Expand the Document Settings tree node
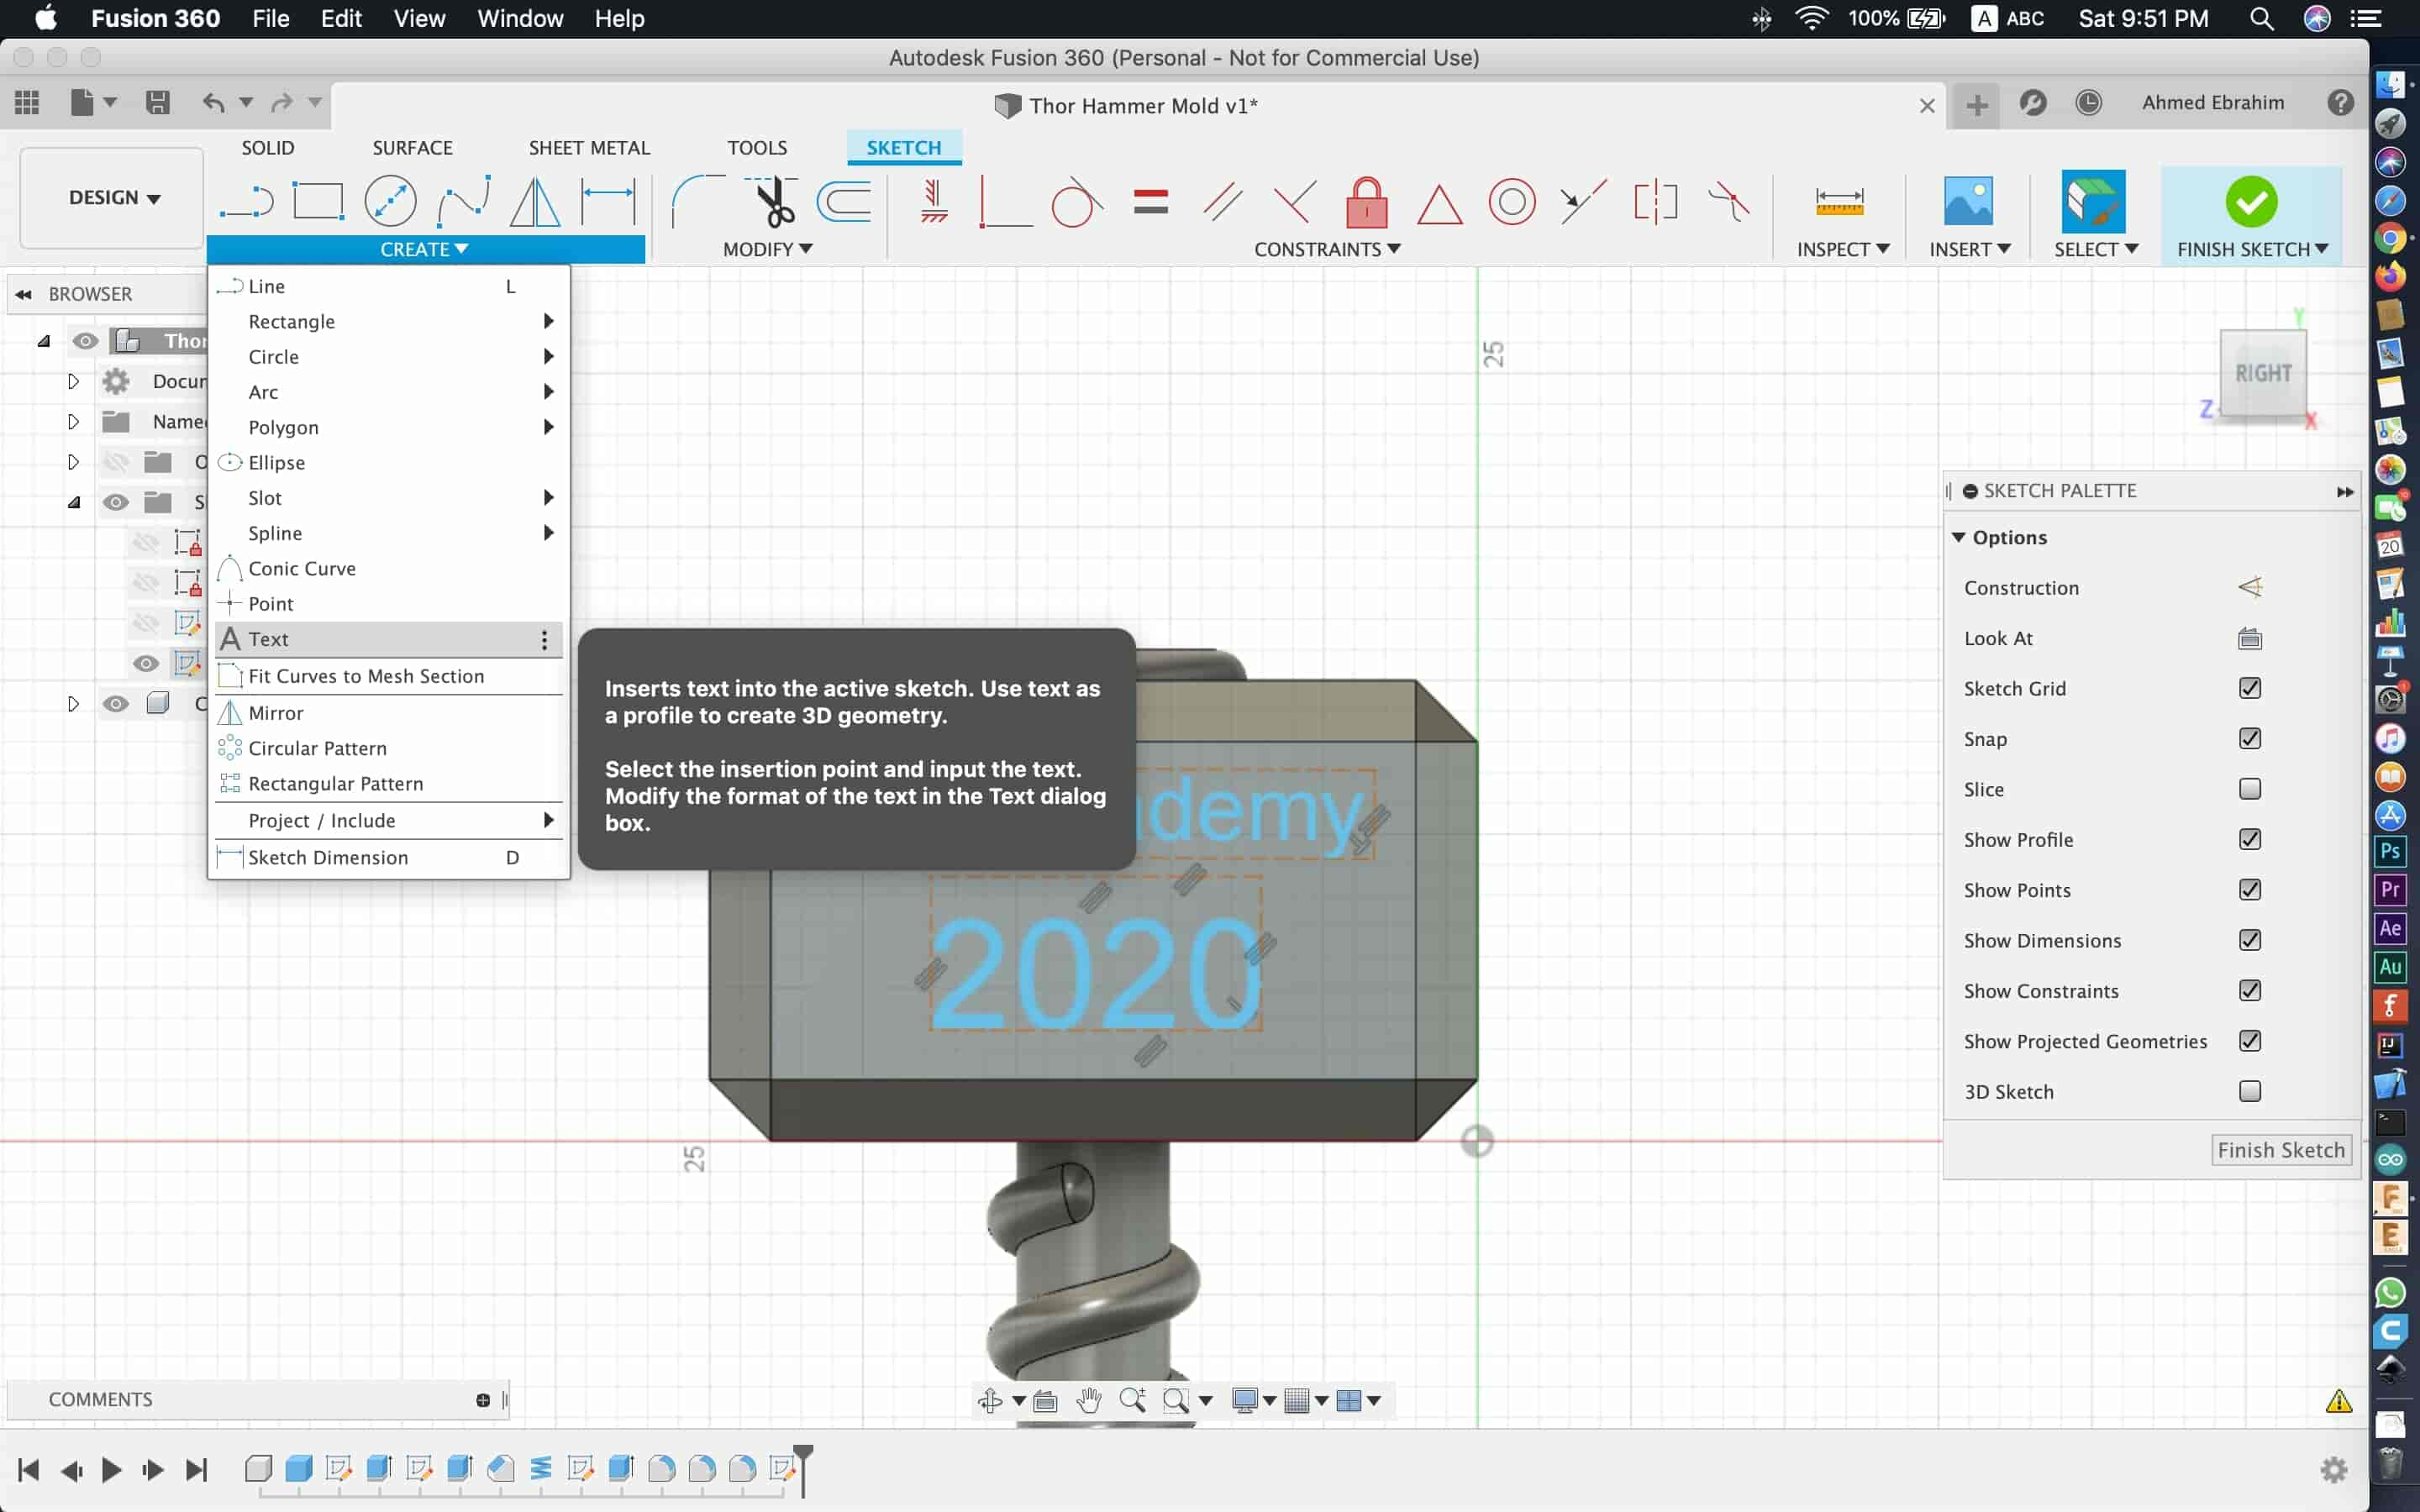The height and width of the screenshot is (1512, 2420). [x=73, y=381]
